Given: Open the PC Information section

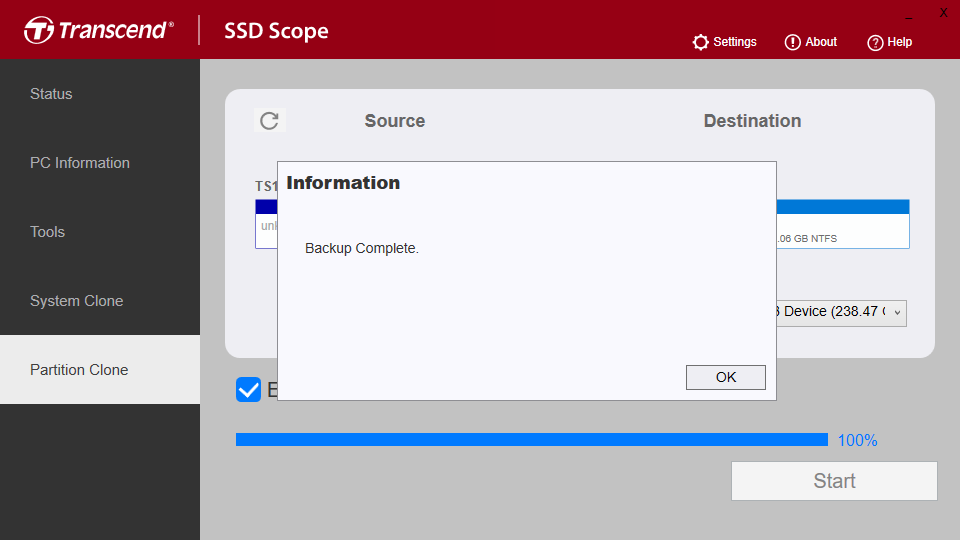Looking at the screenshot, I should click(x=100, y=163).
